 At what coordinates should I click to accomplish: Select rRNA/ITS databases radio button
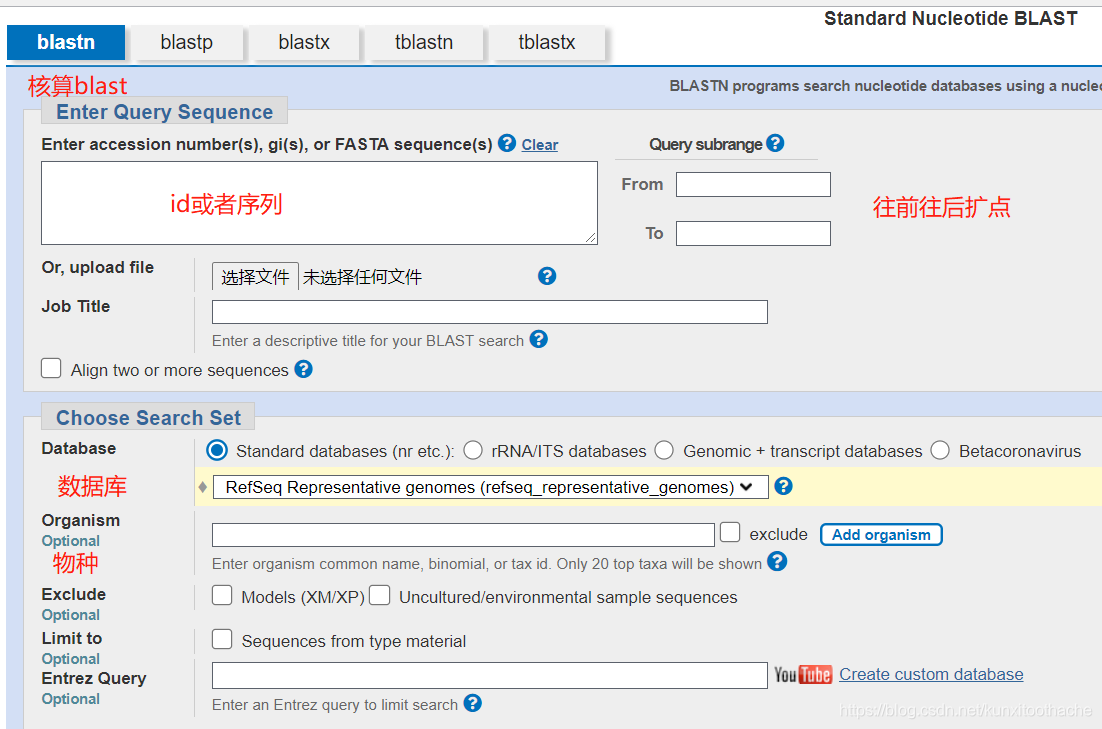pyautogui.click(x=473, y=451)
